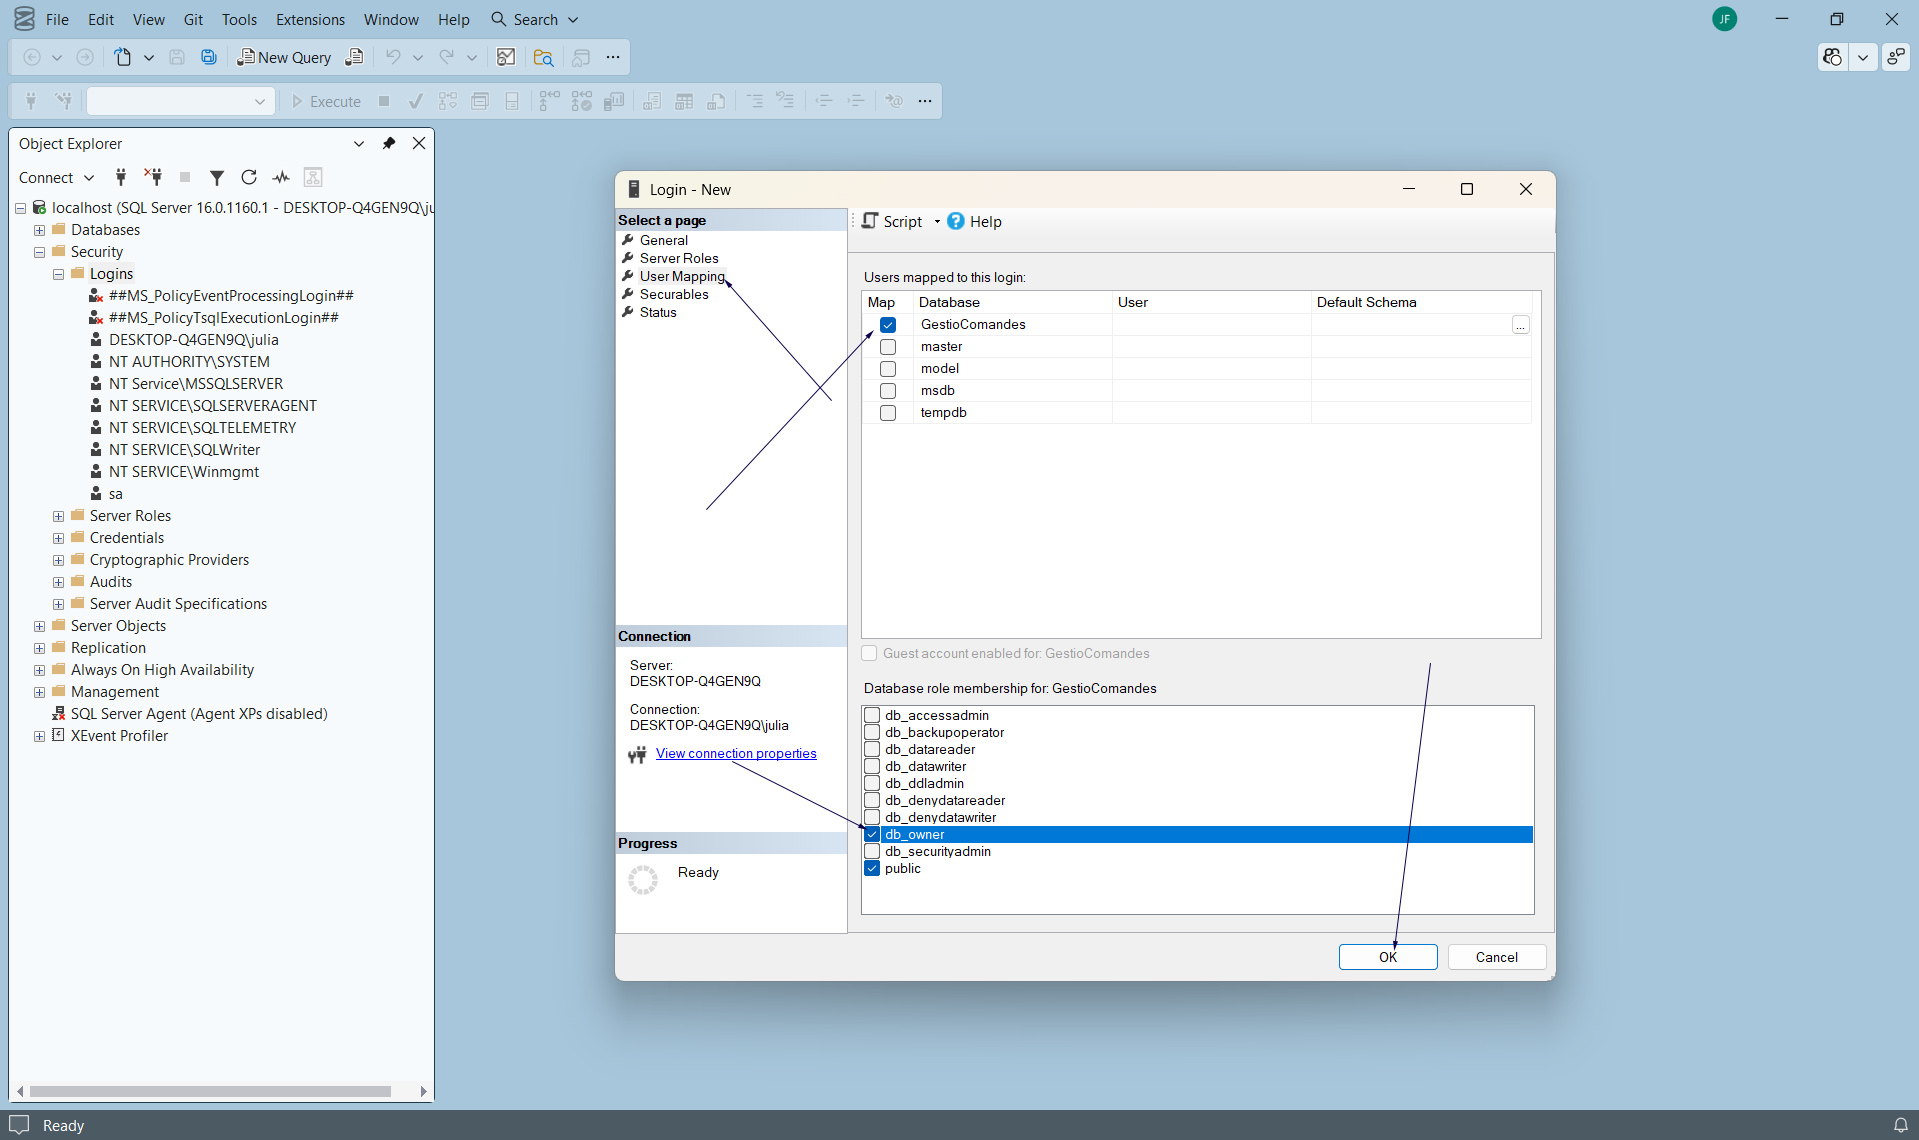Open the View connection properties link
Screen dimensions: 1919x1140
(736, 754)
